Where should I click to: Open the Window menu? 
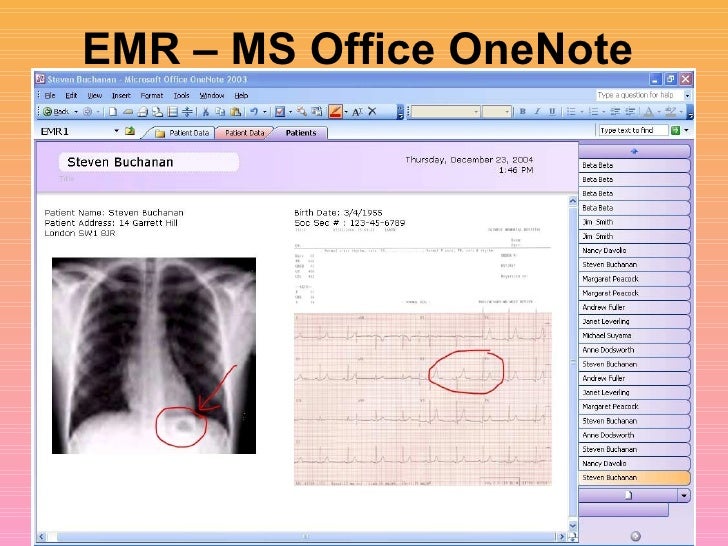212,95
